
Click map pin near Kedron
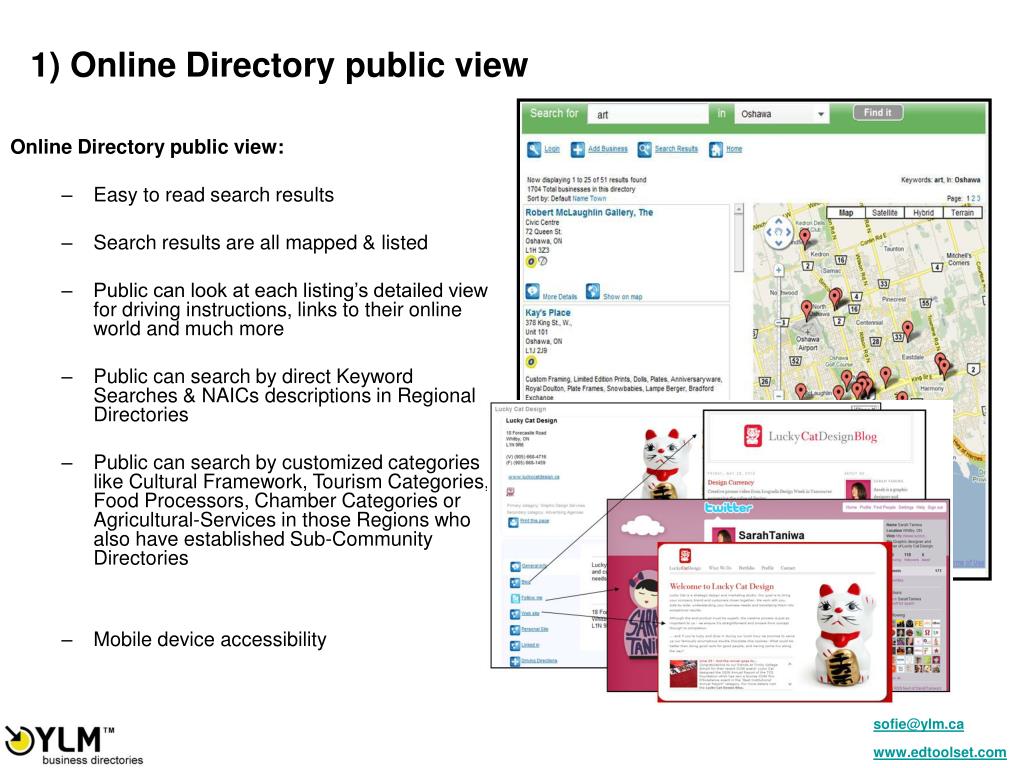point(805,237)
